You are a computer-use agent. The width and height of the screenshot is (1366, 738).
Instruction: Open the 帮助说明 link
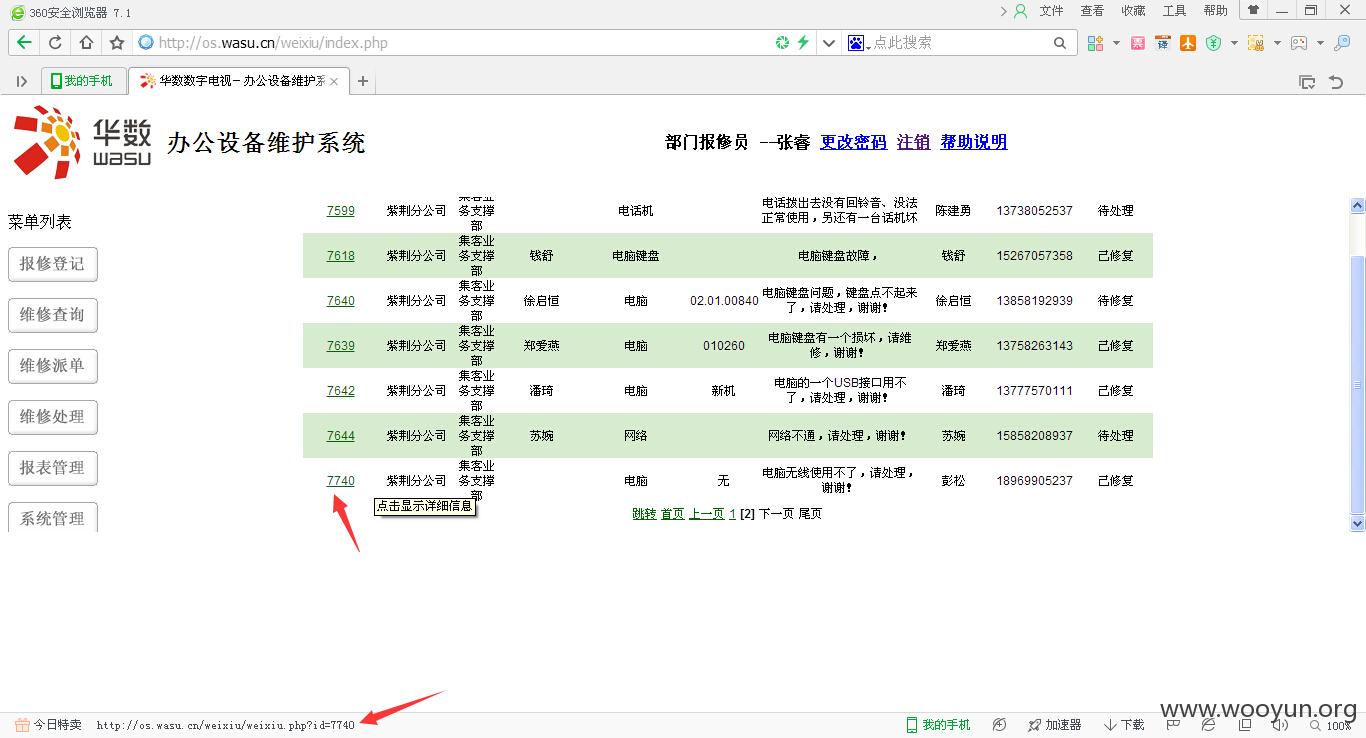pyautogui.click(x=973, y=142)
